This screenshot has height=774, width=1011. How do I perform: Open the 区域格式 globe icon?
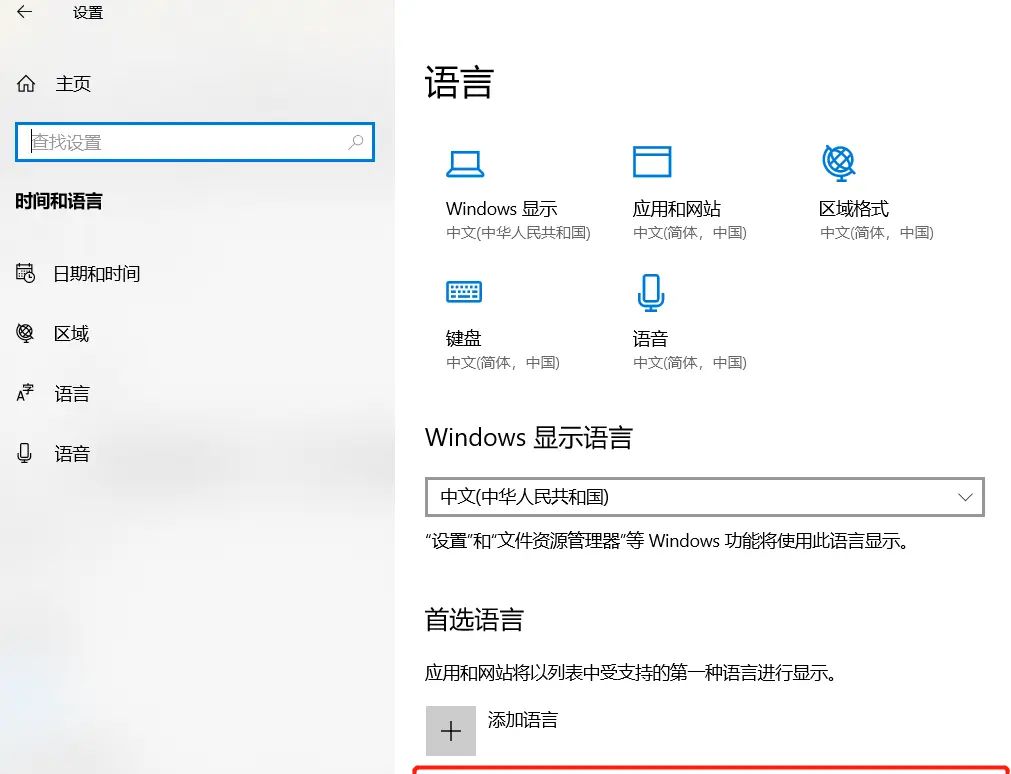pos(838,162)
